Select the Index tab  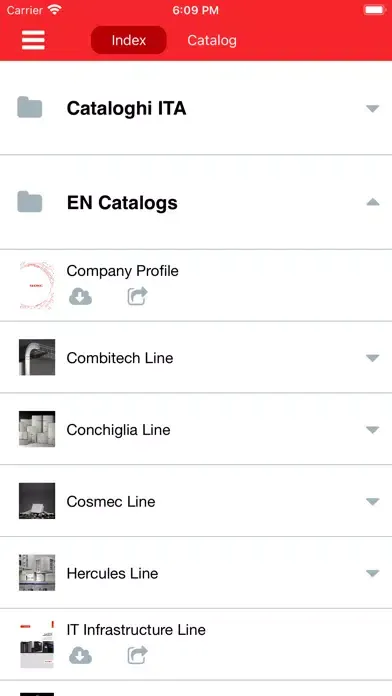coord(129,40)
